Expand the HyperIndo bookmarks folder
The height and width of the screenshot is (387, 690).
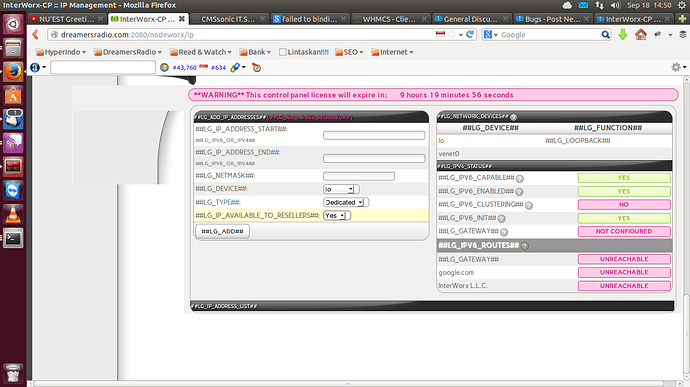pyautogui.click(x=61, y=52)
